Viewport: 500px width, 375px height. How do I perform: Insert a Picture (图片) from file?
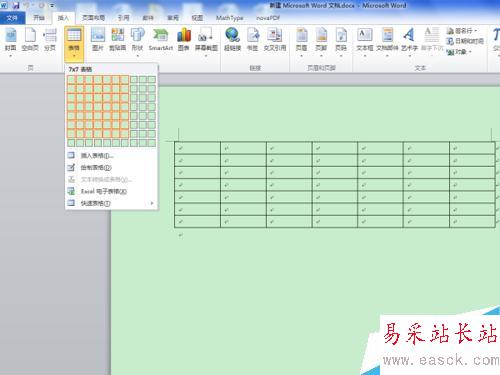(x=98, y=40)
